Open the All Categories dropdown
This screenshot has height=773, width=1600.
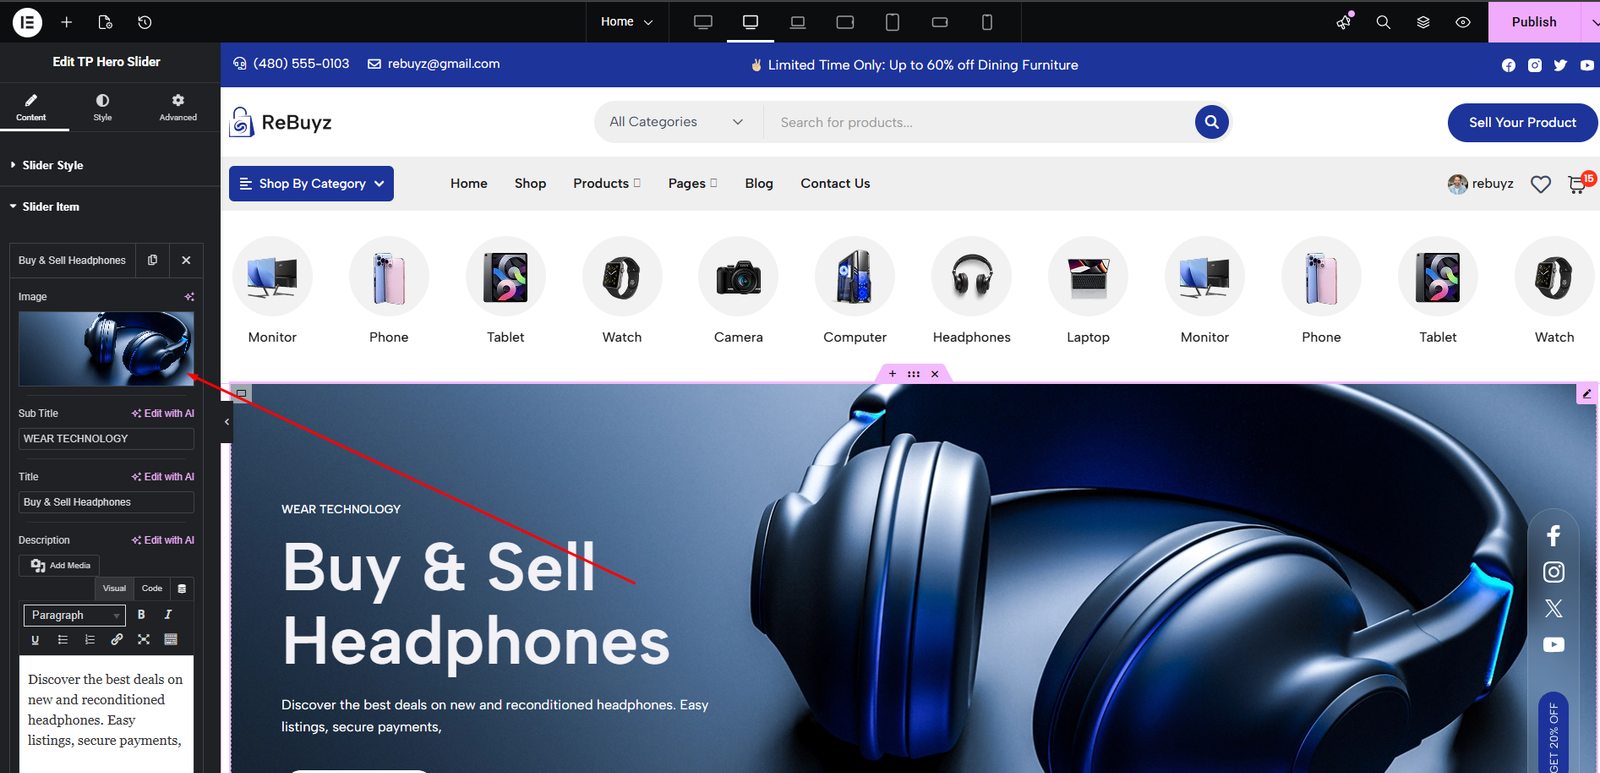click(677, 122)
